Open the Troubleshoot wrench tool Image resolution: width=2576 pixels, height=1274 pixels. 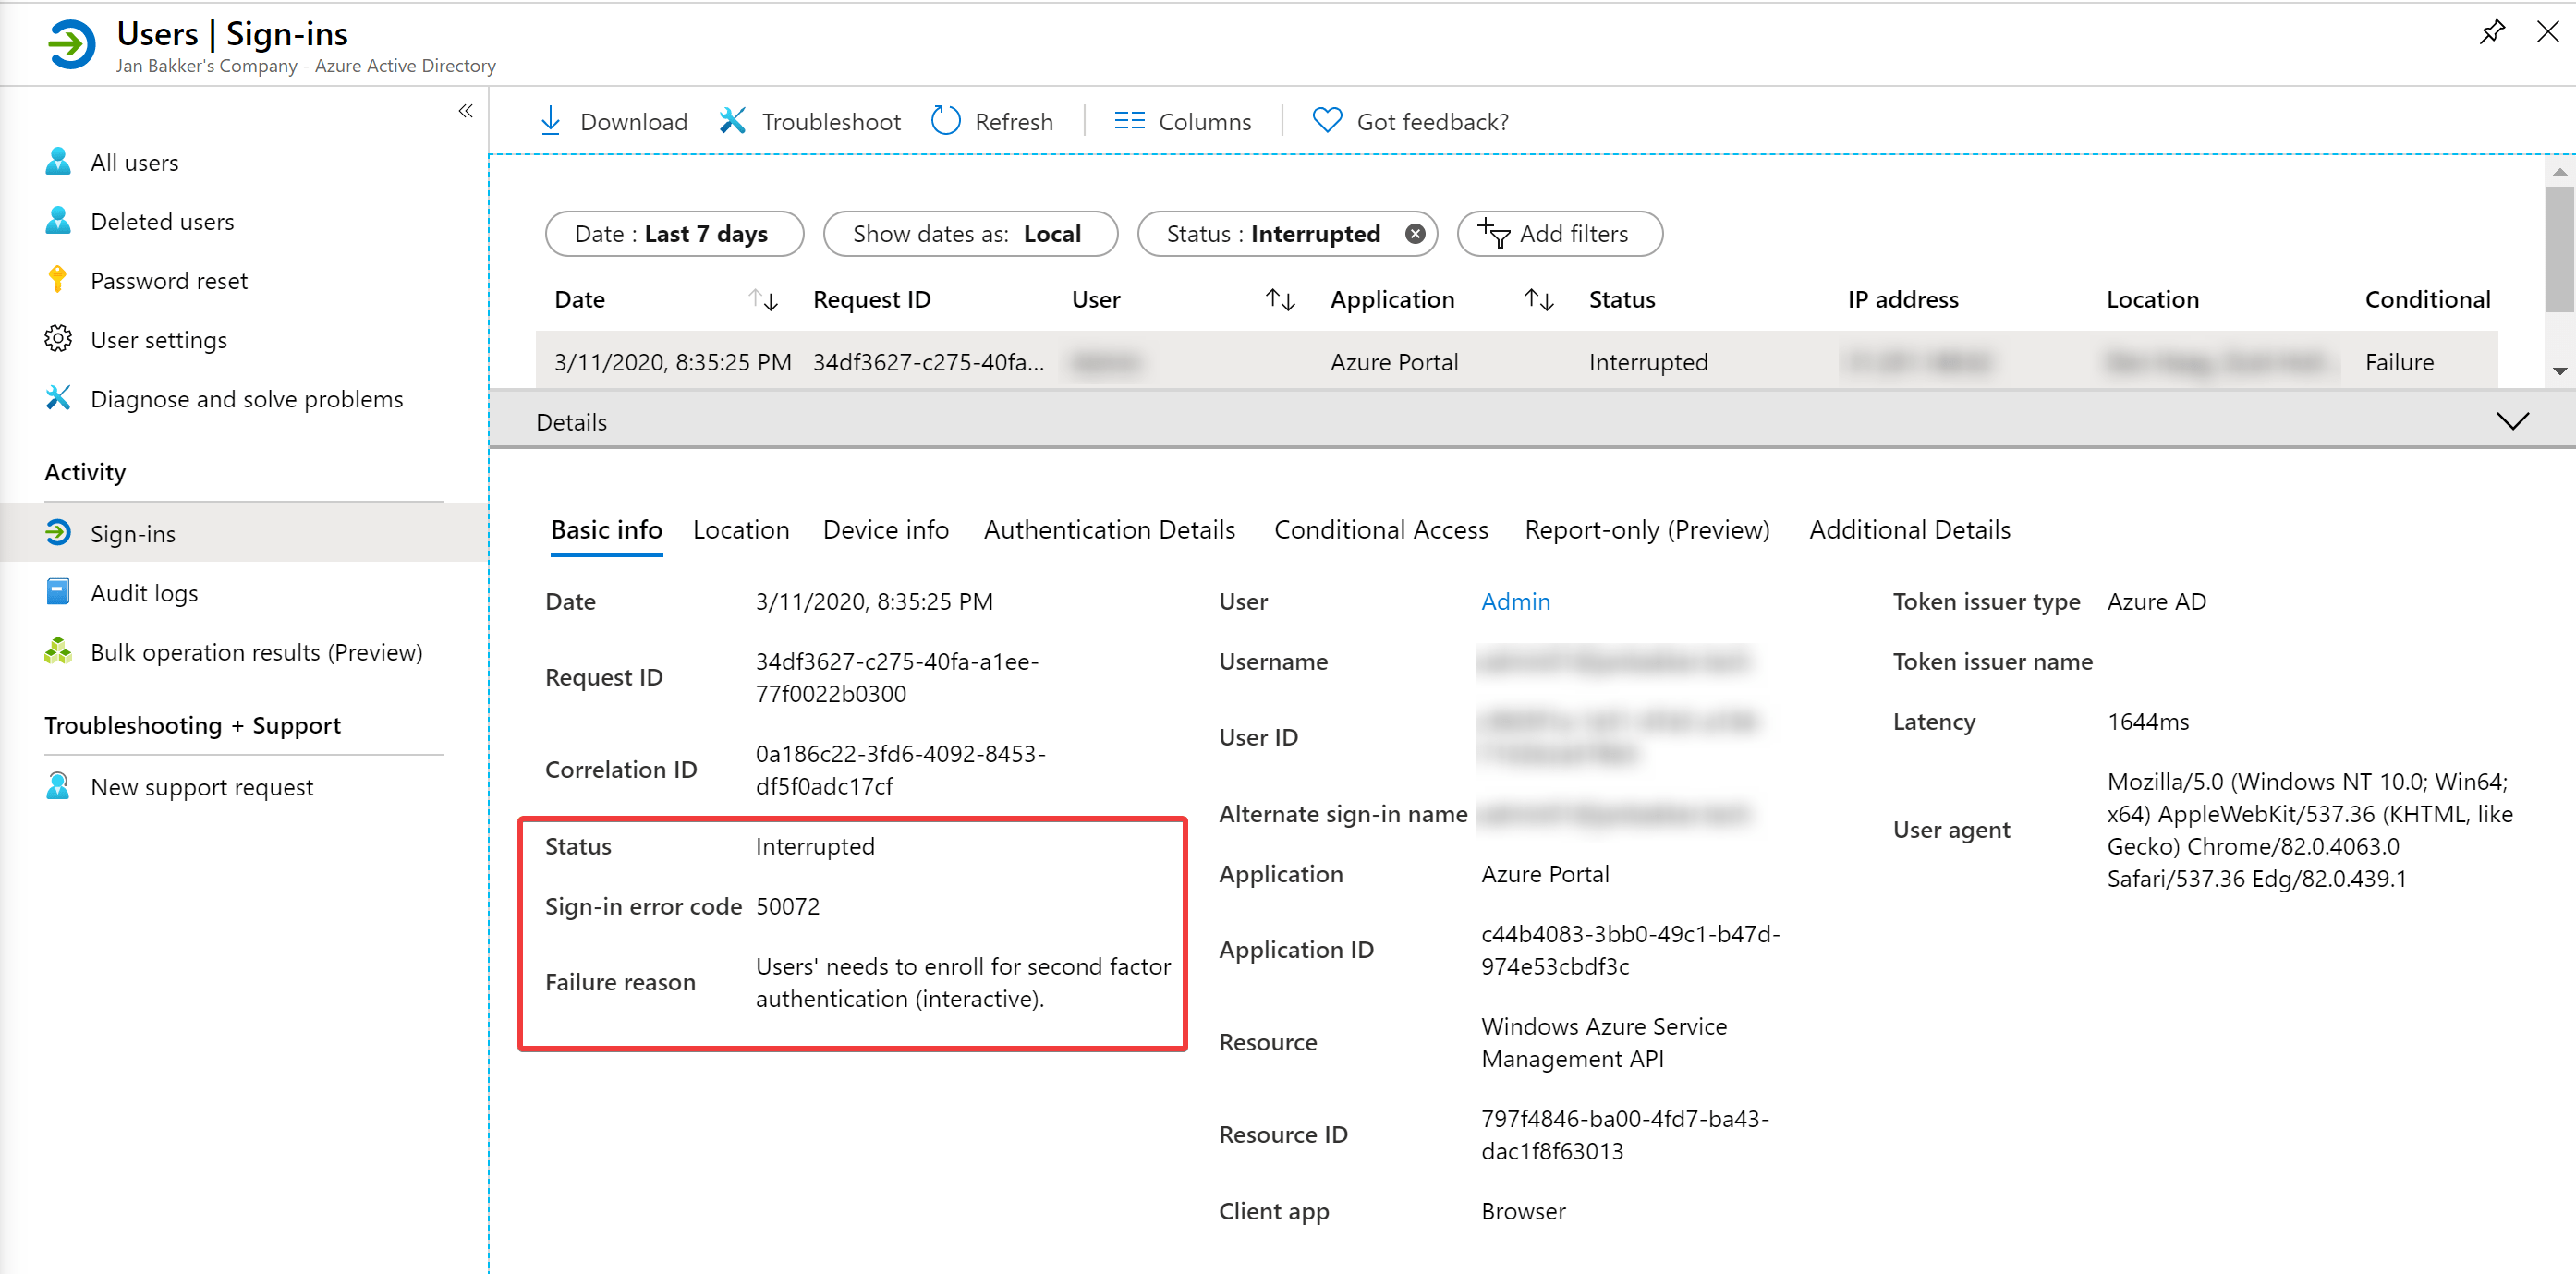732,121
